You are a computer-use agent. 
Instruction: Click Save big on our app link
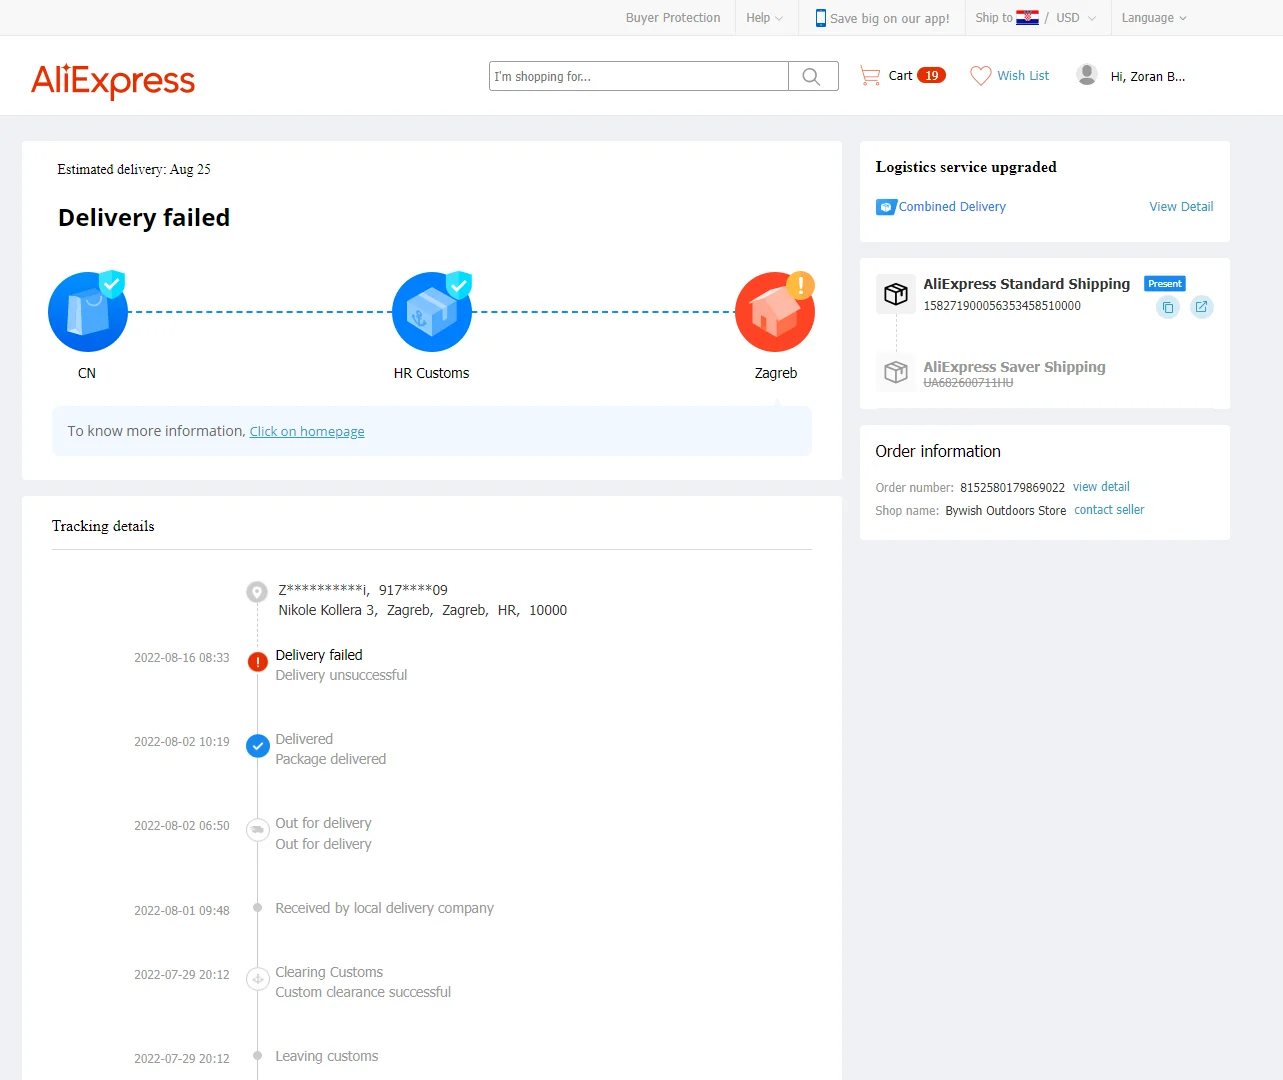click(x=890, y=18)
